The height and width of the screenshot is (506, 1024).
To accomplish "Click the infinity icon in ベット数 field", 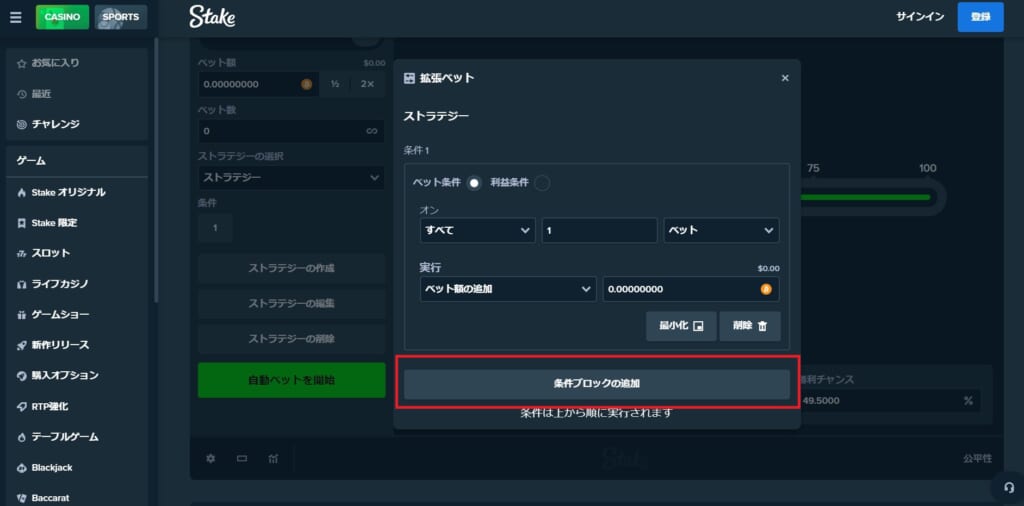I will pyautogui.click(x=372, y=131).
